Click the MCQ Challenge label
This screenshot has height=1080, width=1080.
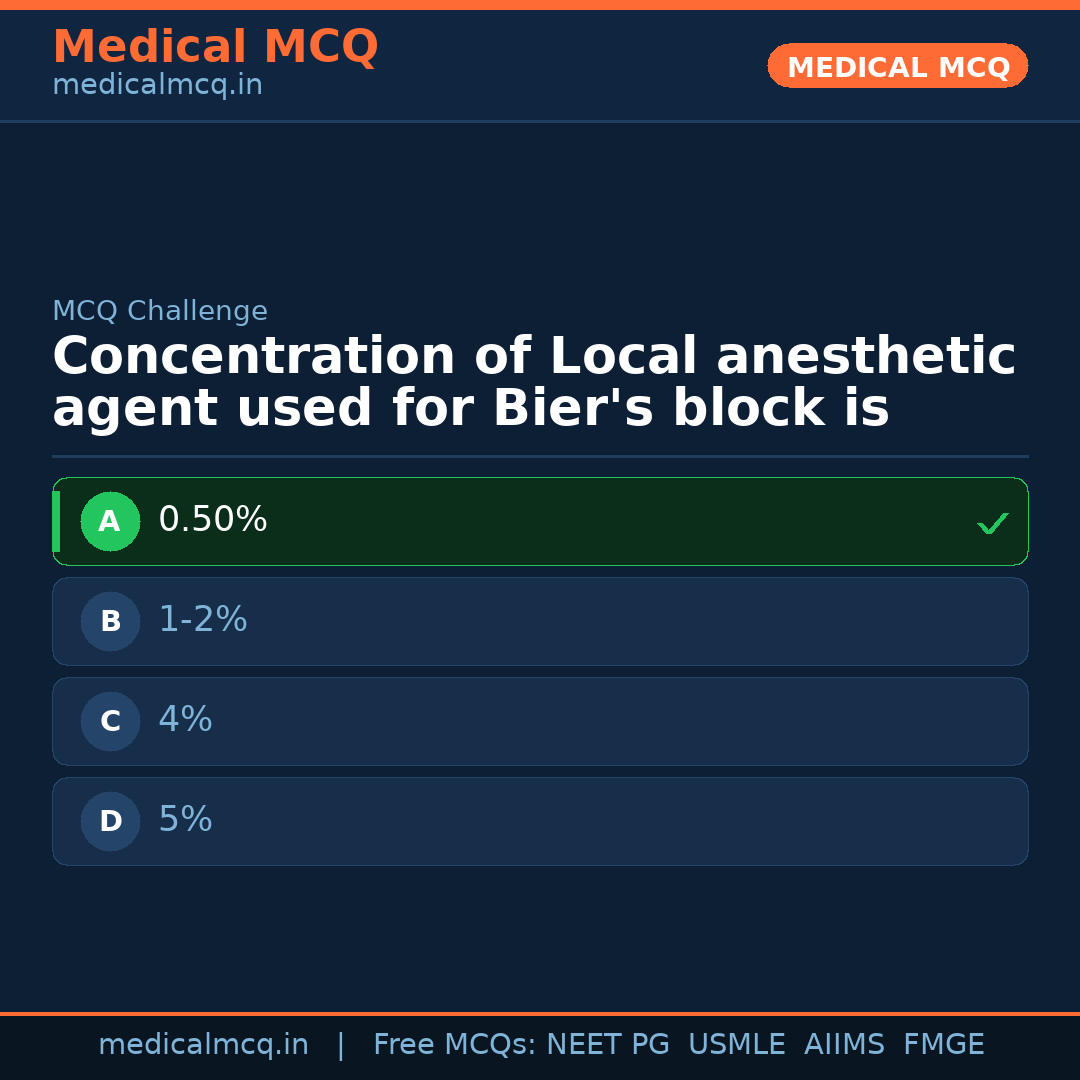point(160,312)
